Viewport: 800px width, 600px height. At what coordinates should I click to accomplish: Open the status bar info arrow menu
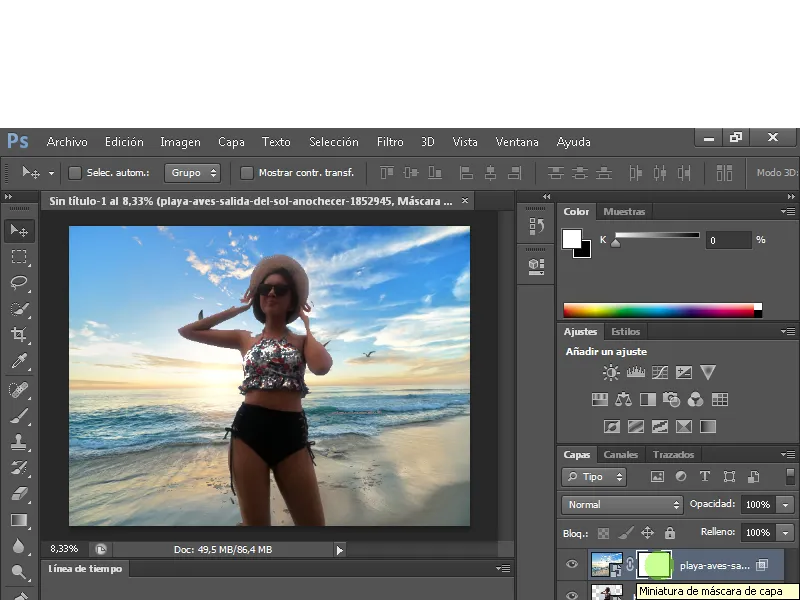(339, 550)
